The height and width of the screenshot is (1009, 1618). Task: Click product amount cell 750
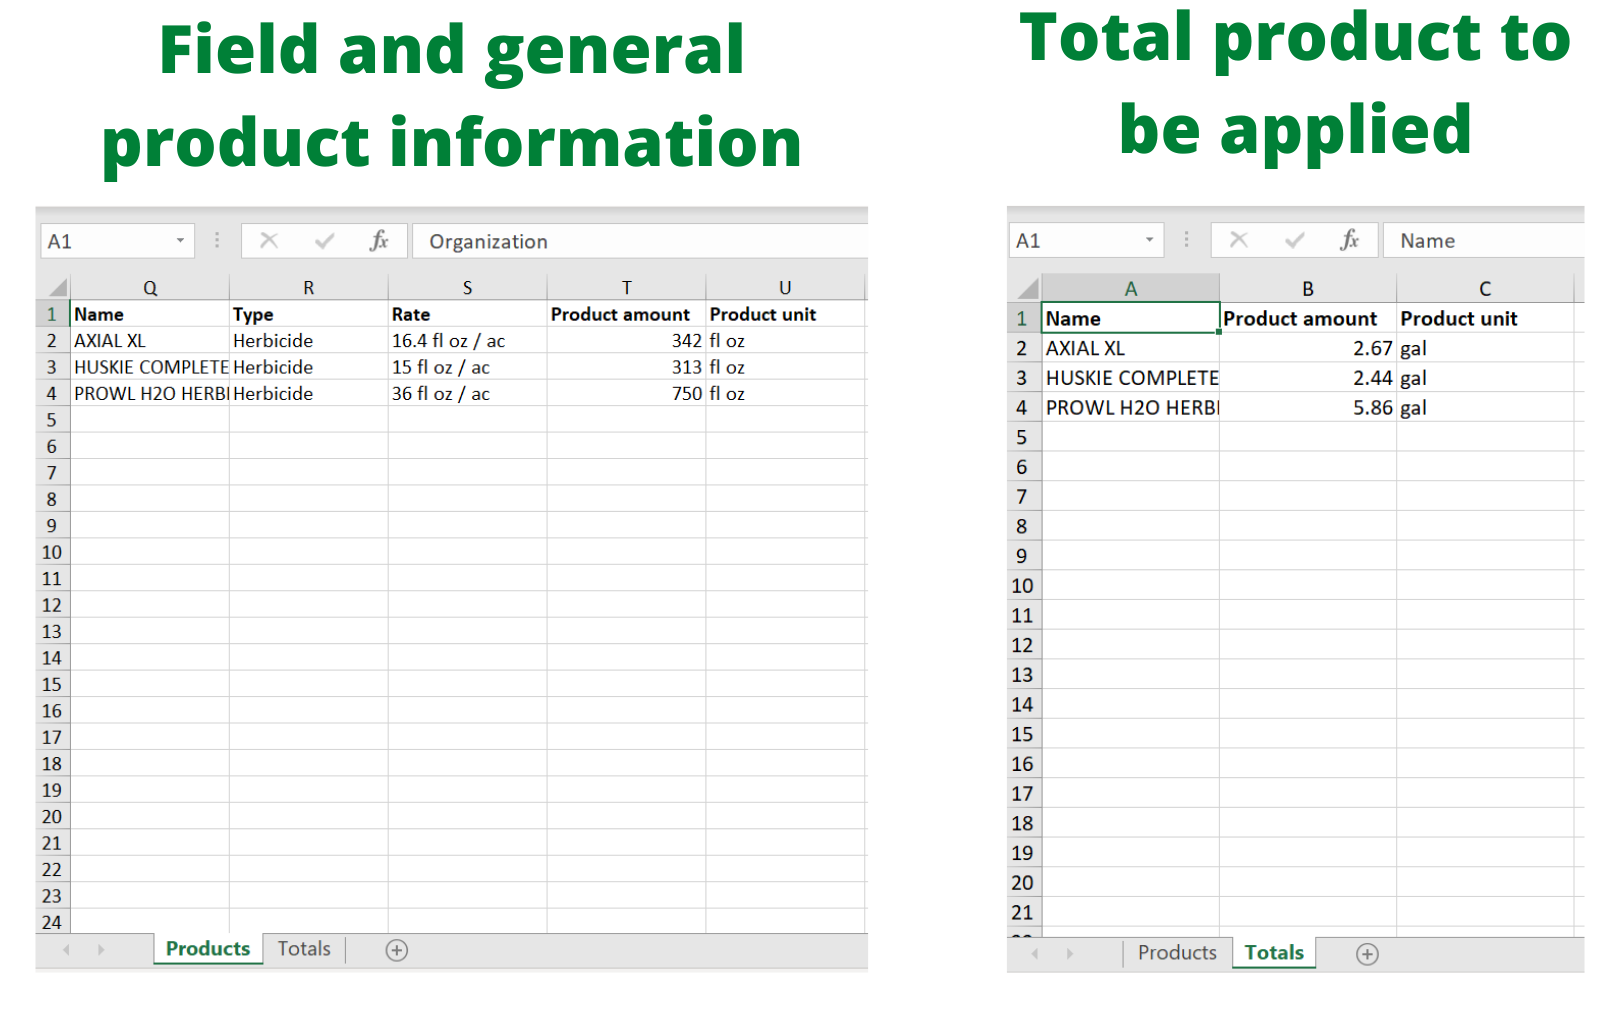627,394
